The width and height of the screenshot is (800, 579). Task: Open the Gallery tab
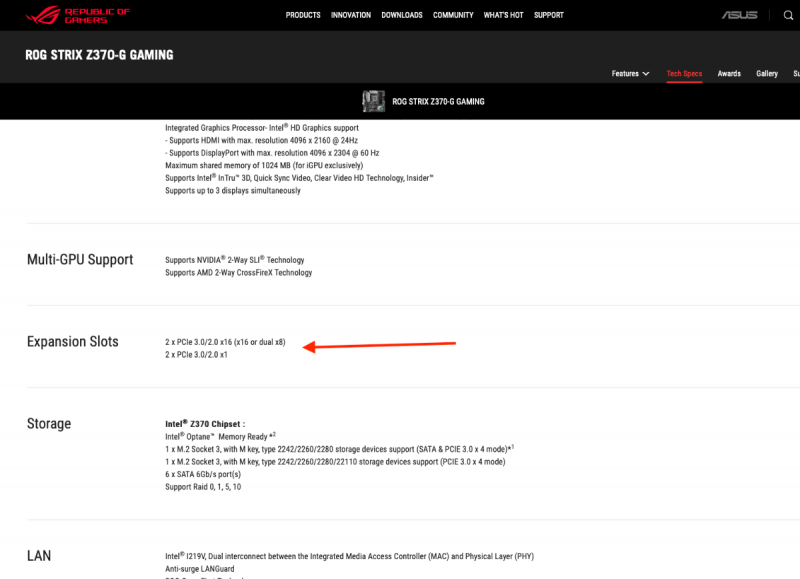click(x=767, y=73)
